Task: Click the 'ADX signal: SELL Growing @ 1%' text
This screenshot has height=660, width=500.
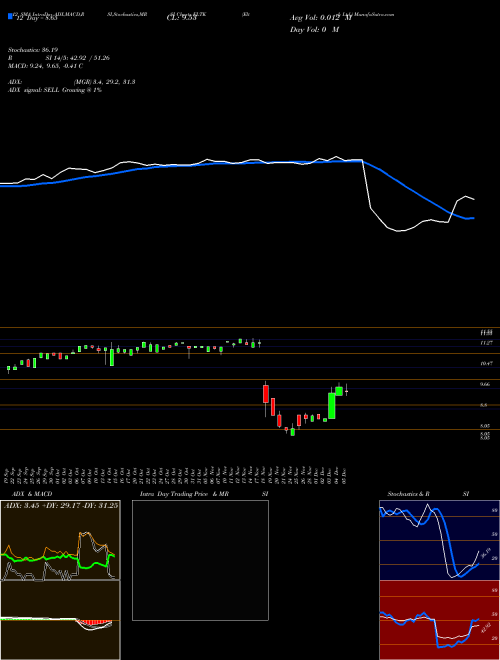Action: [x=55, y=90]
